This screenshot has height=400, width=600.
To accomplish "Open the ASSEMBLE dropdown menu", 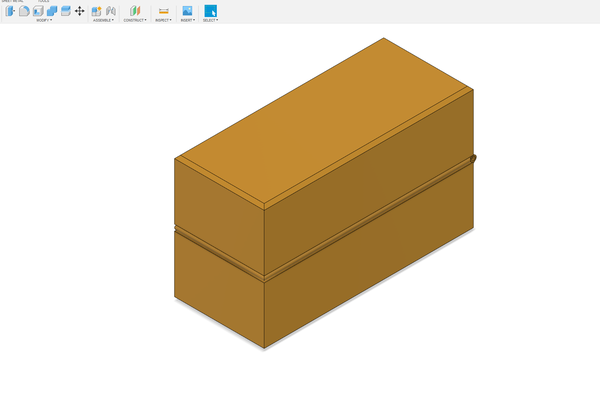I will [x=103, y=20].
